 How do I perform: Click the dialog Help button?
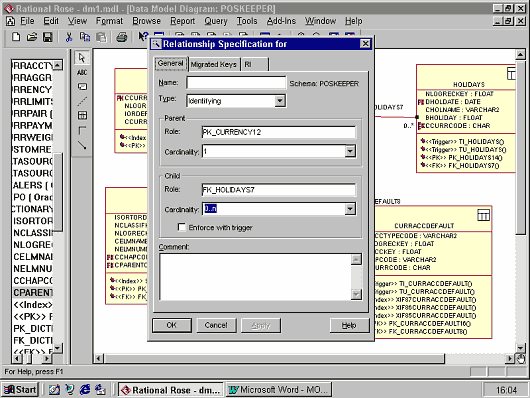click(x=349, y=325)
